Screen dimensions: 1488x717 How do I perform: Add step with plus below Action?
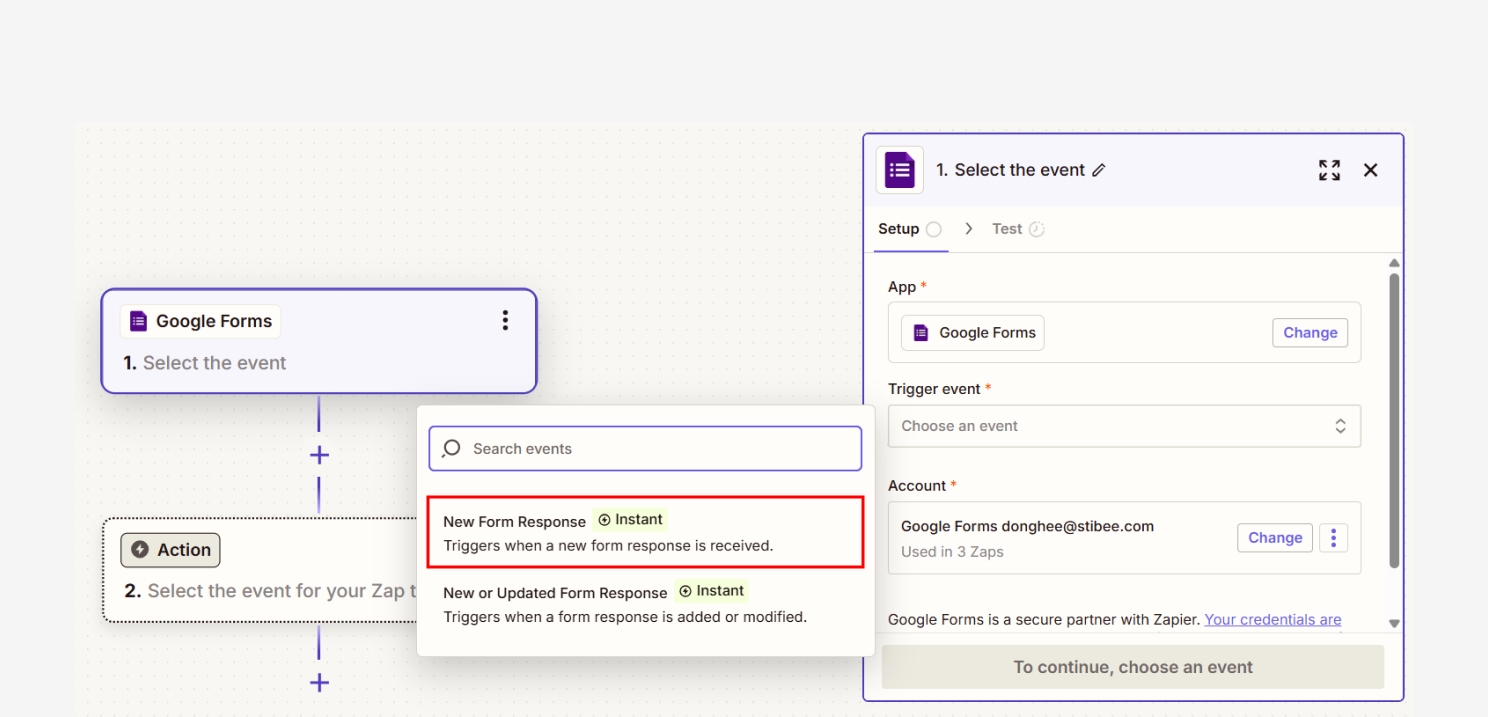[x=319, y=683]
